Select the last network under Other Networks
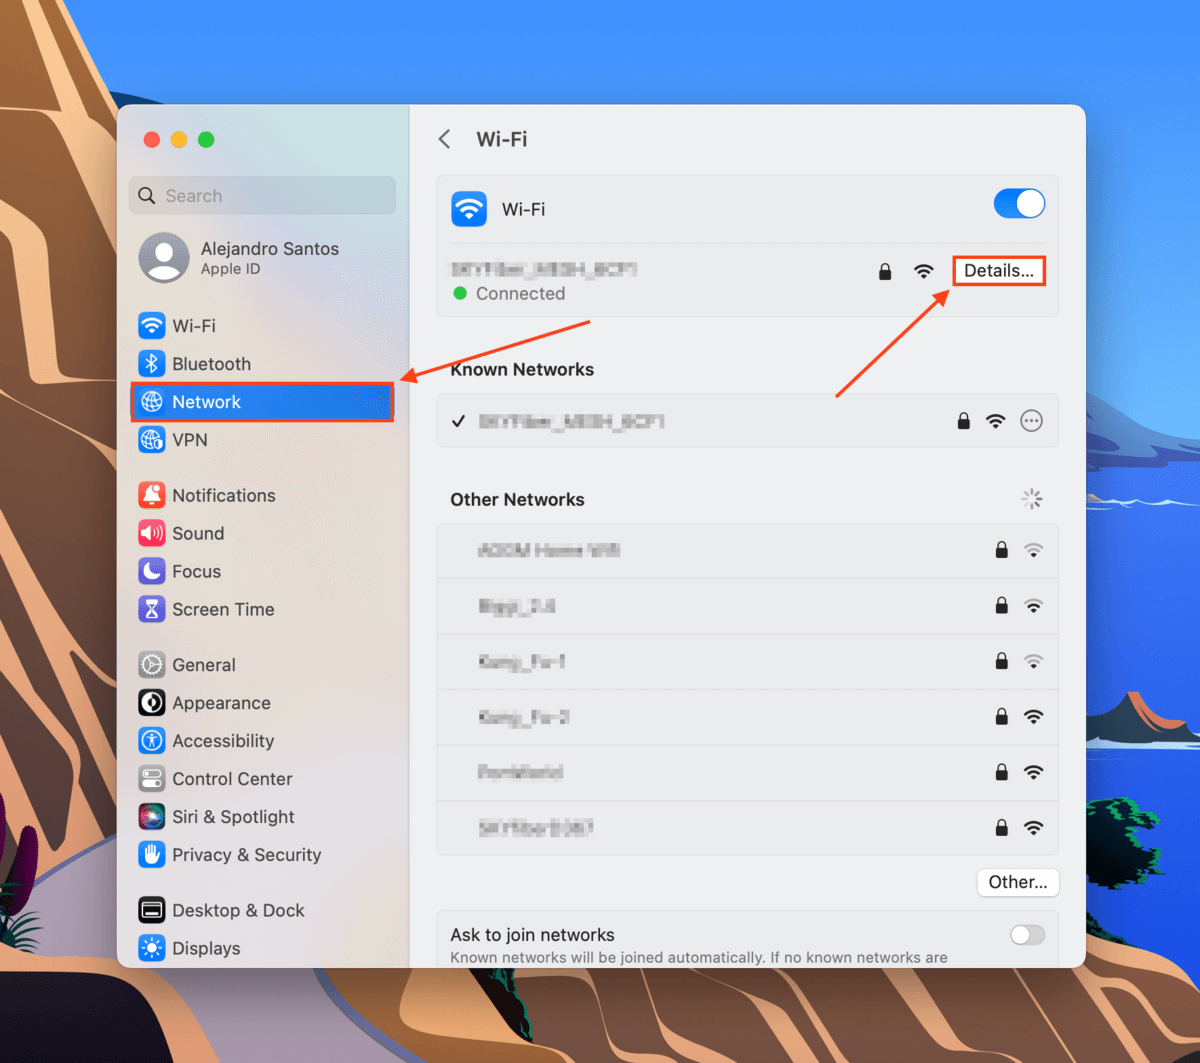1200x1063 pixels. coord(747,828)
